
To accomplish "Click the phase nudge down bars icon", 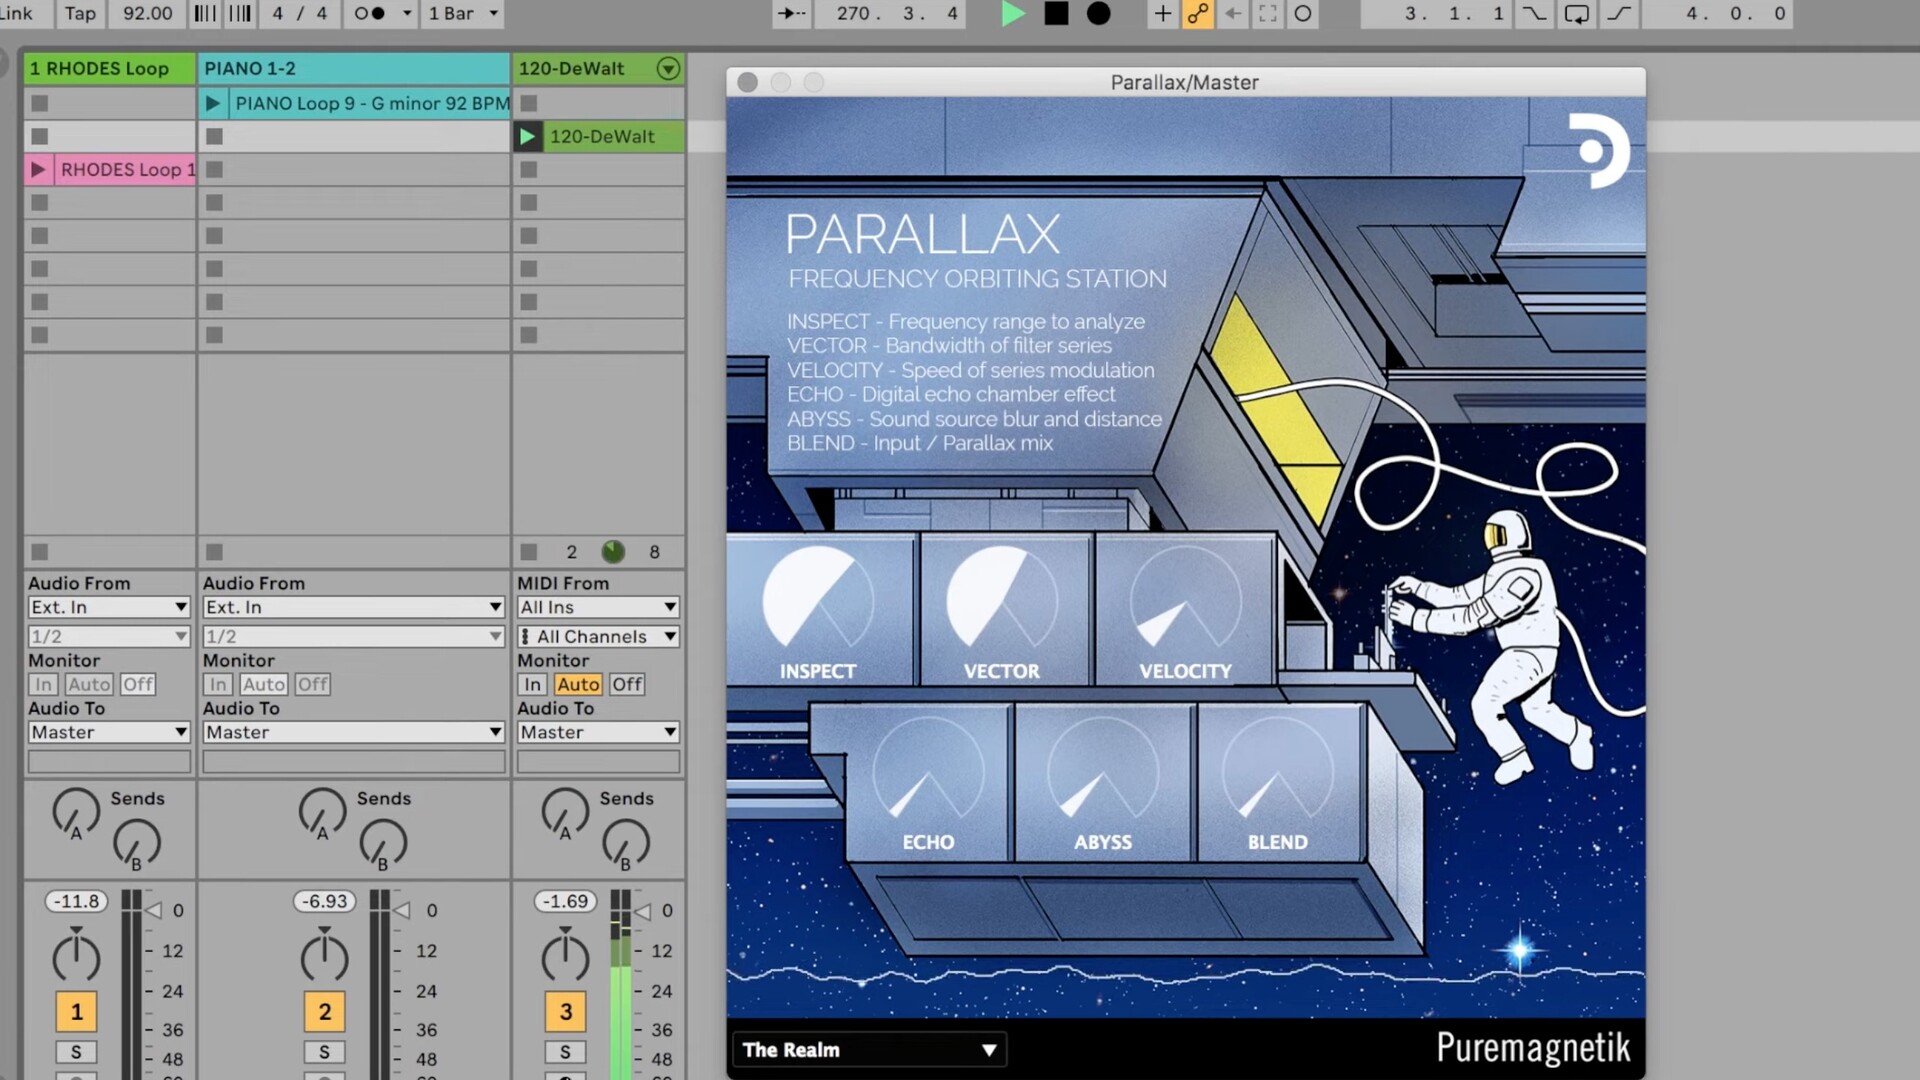I will 204,14.
